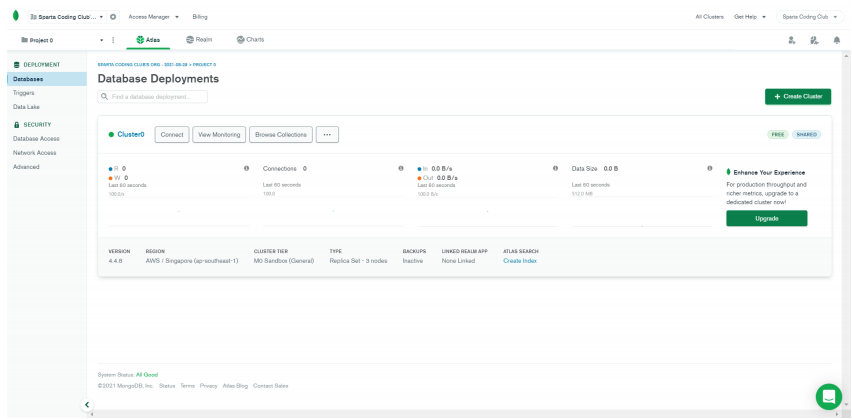The height and width of the screenshot is (419, 852).
Task: Click the vertical scrollbar up arrow
Action: click(846, 56)
